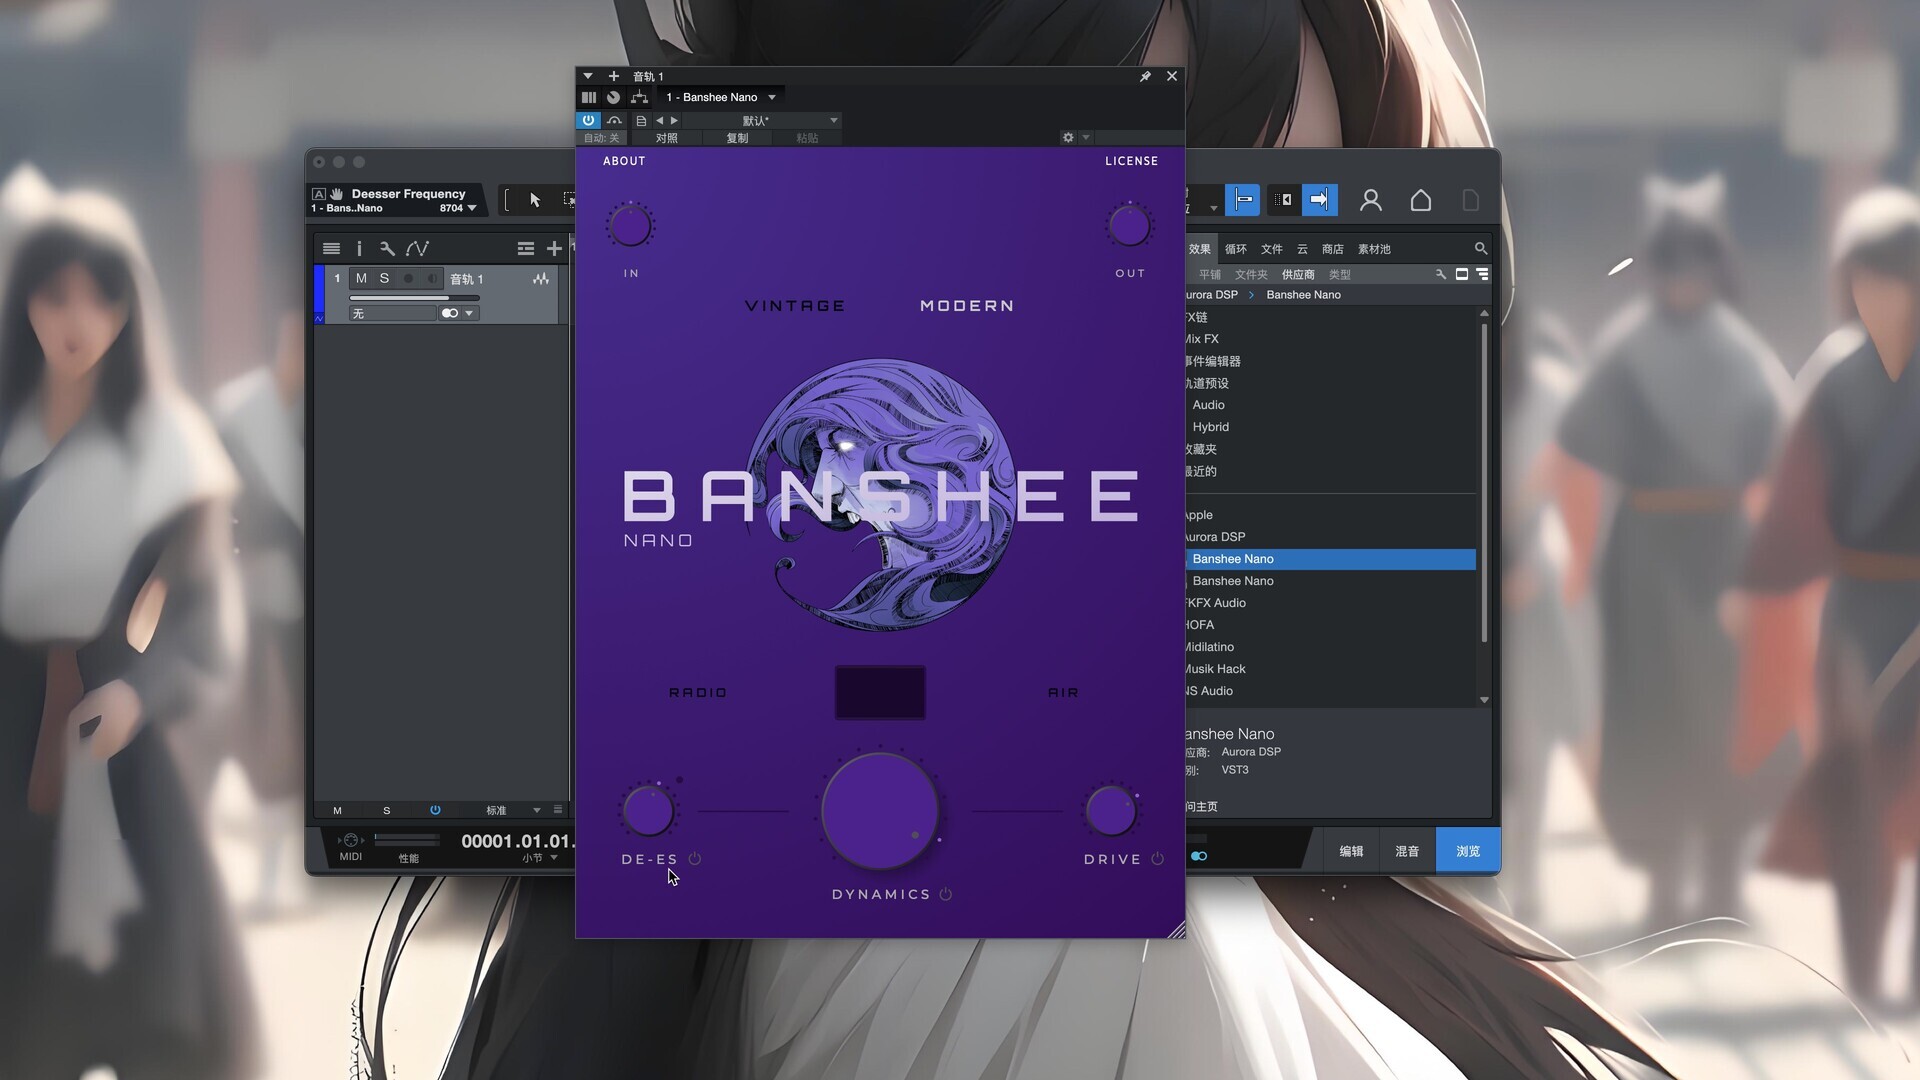Click the plugin settings gear icon
Viewport: 1920px width, 1080px height.
tap(1068, 138)
